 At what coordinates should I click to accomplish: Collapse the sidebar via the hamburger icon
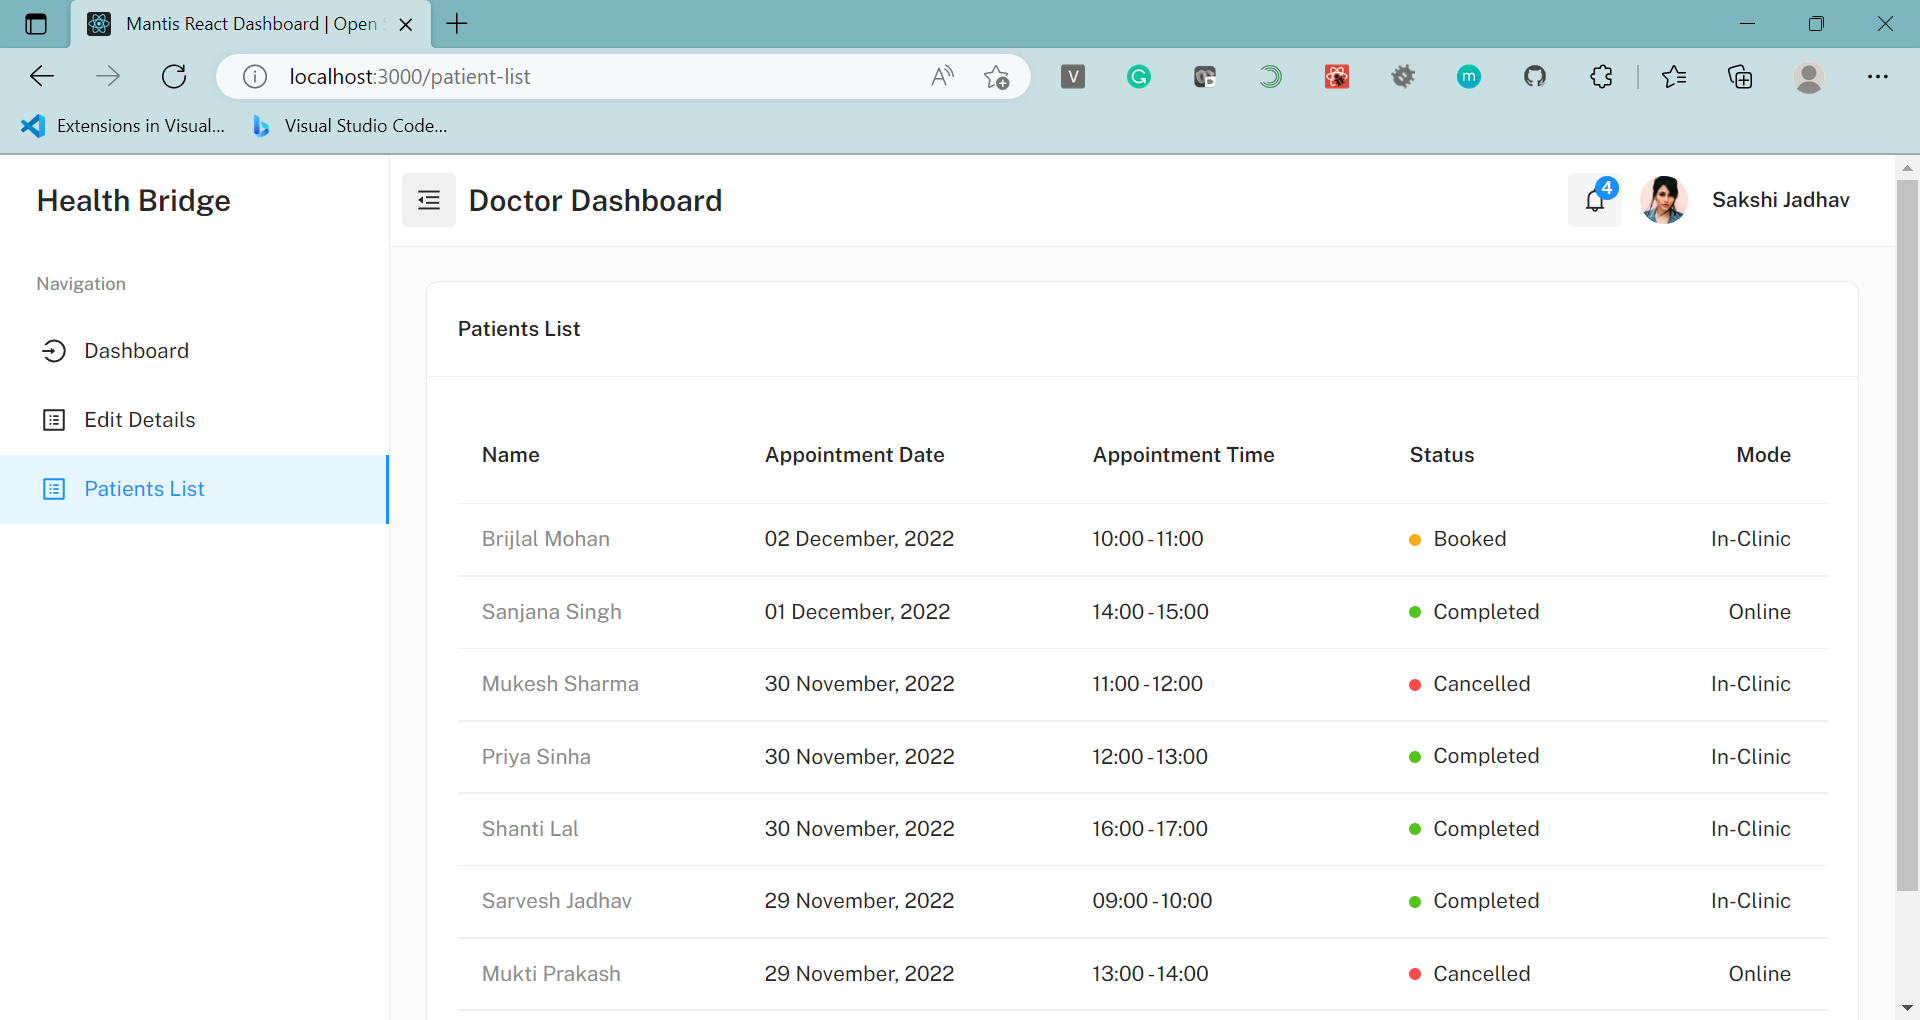[x=428, y=200]
